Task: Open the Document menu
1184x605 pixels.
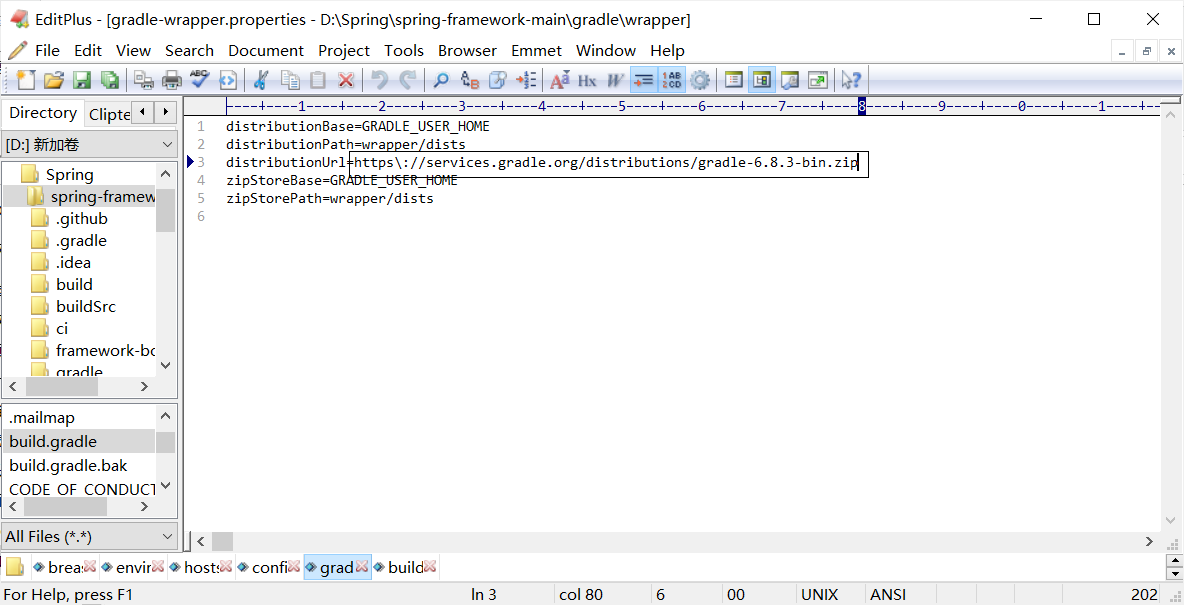Action: pos(266,51)
